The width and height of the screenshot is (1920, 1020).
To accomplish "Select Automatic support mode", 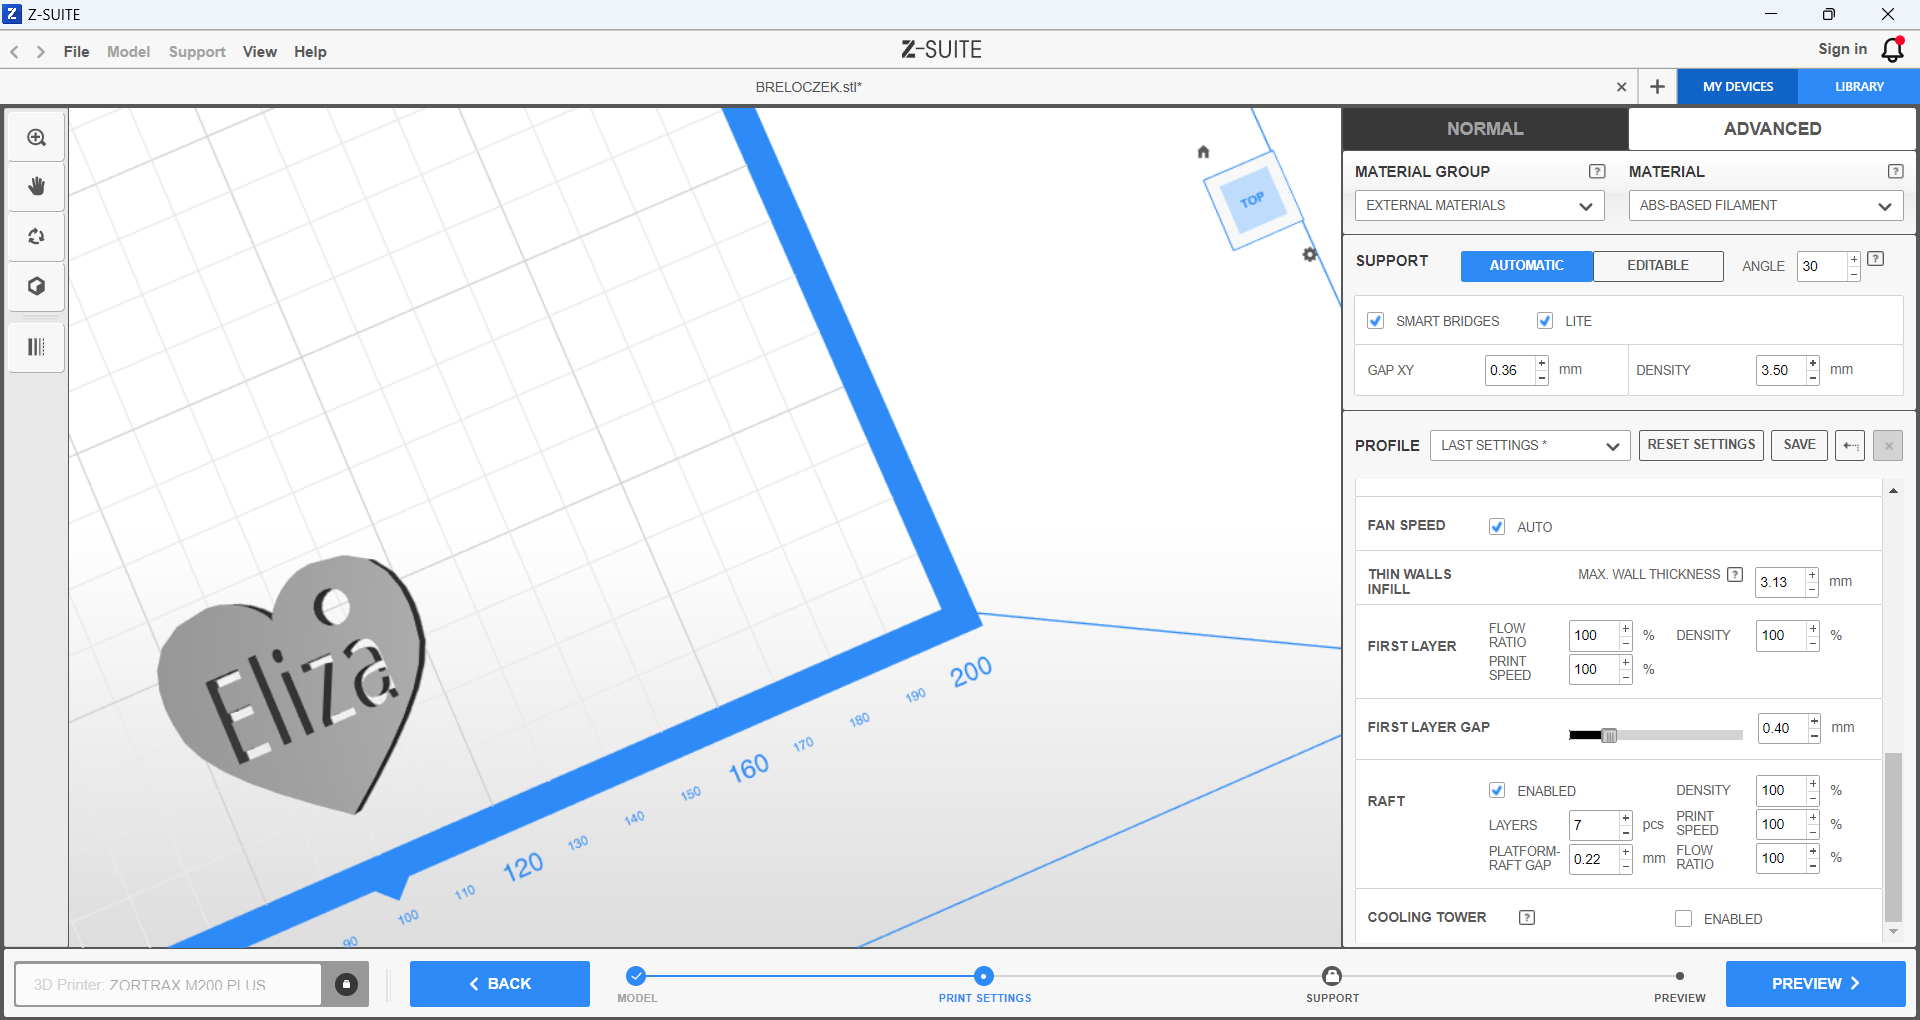I will point(1527,265).
